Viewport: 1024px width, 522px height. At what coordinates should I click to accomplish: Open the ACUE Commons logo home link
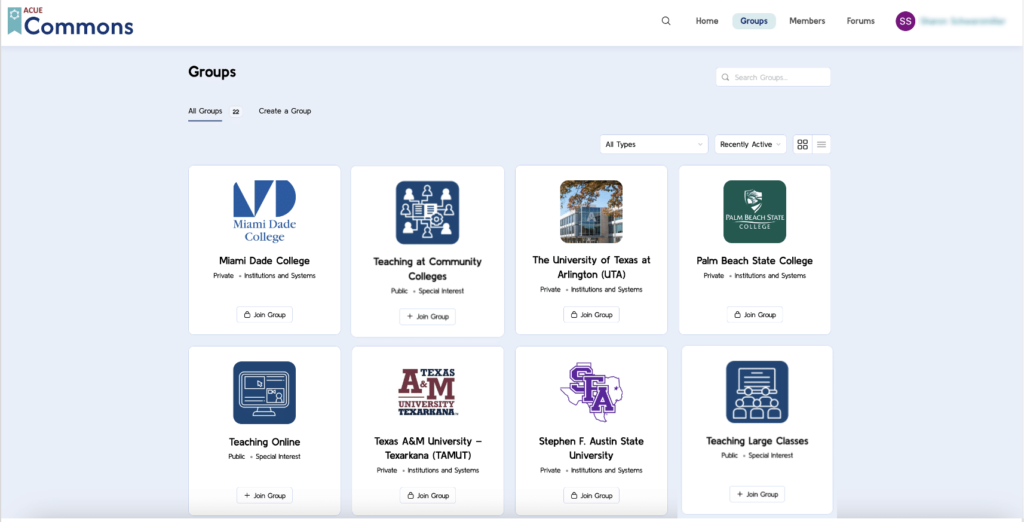(70, 22)
